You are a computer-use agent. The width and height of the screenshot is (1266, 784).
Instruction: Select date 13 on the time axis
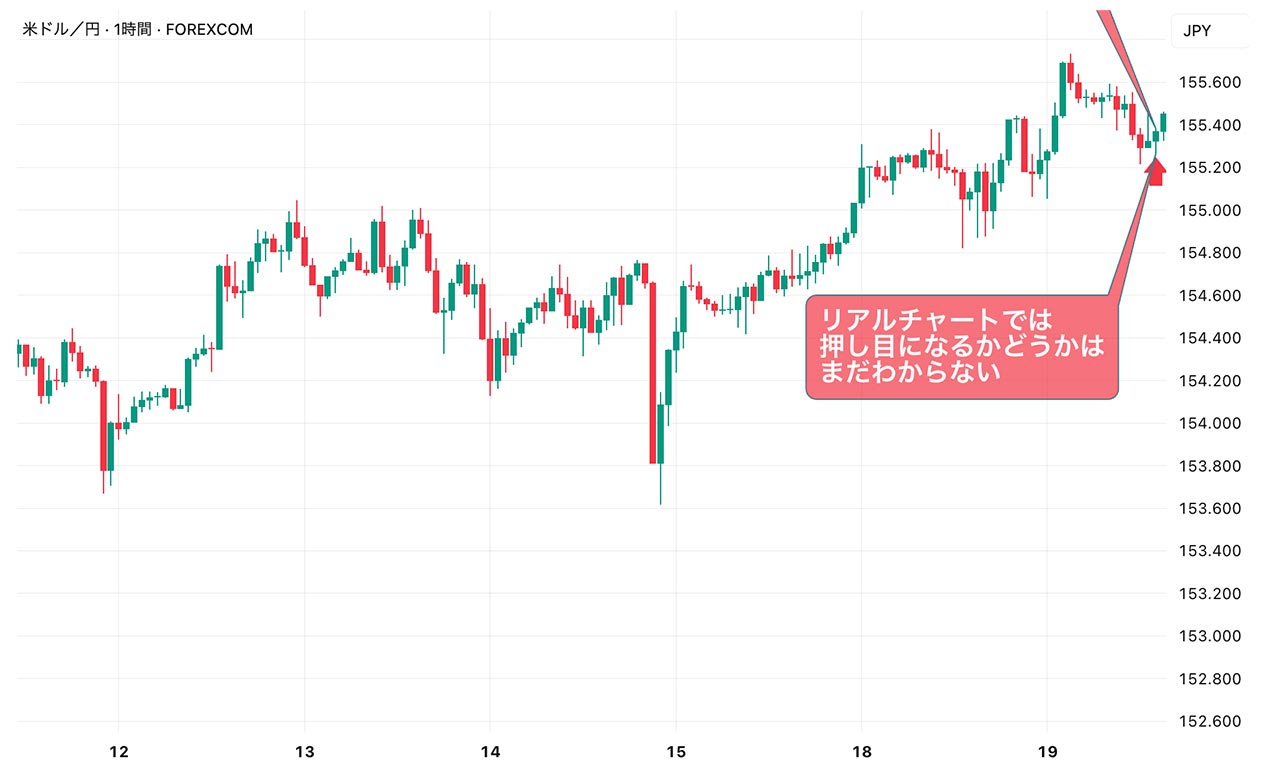point(304,752)
